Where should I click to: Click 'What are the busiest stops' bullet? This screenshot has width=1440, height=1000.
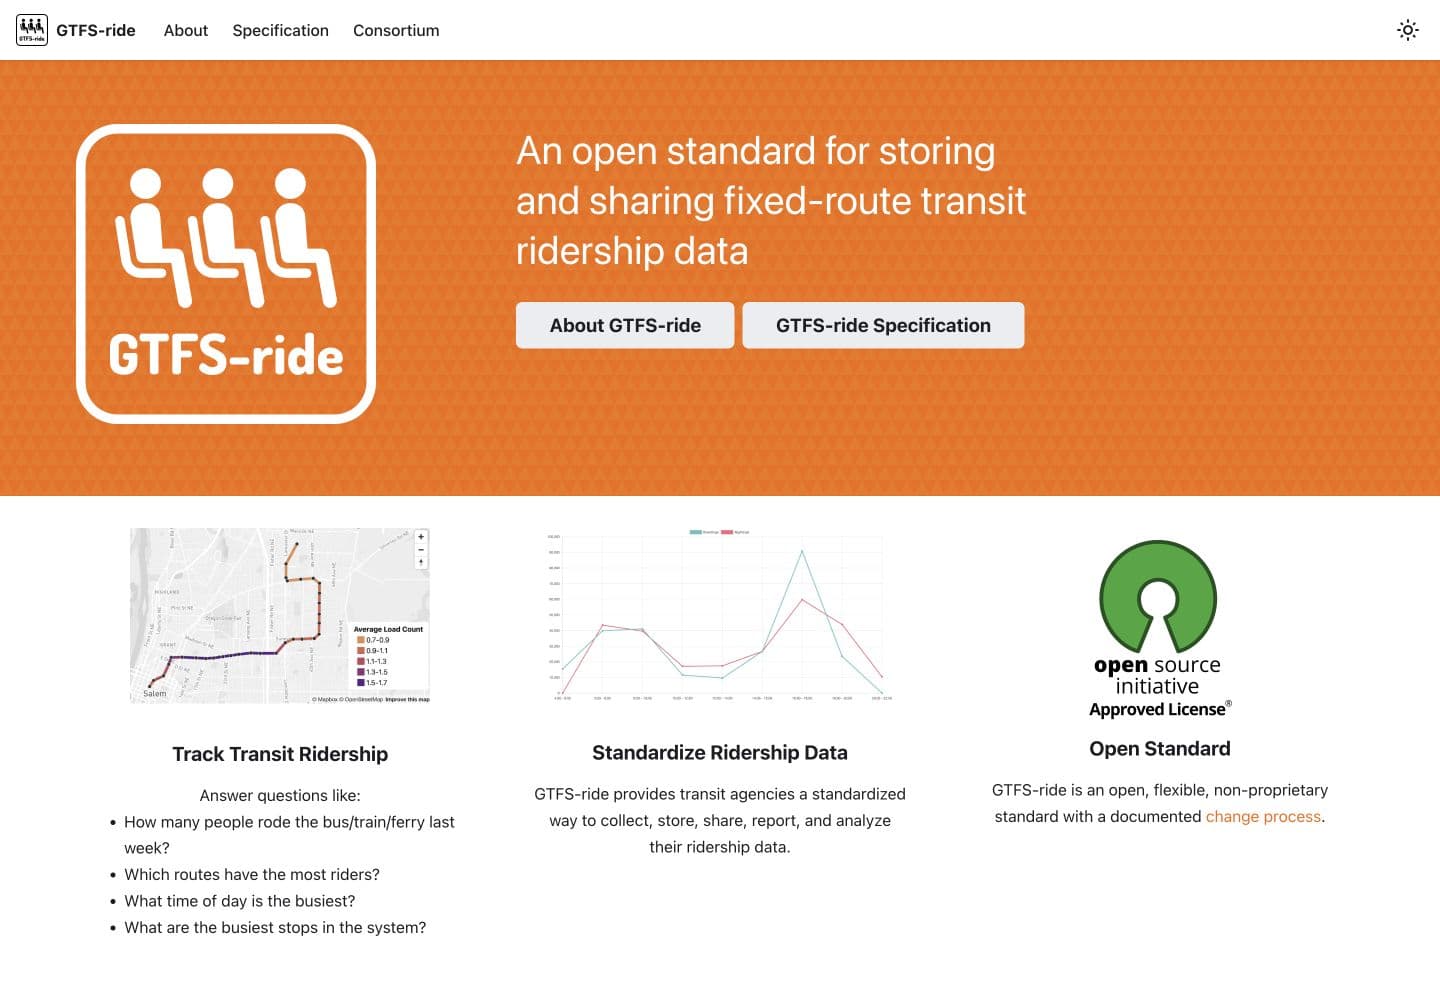pos(275,927)
